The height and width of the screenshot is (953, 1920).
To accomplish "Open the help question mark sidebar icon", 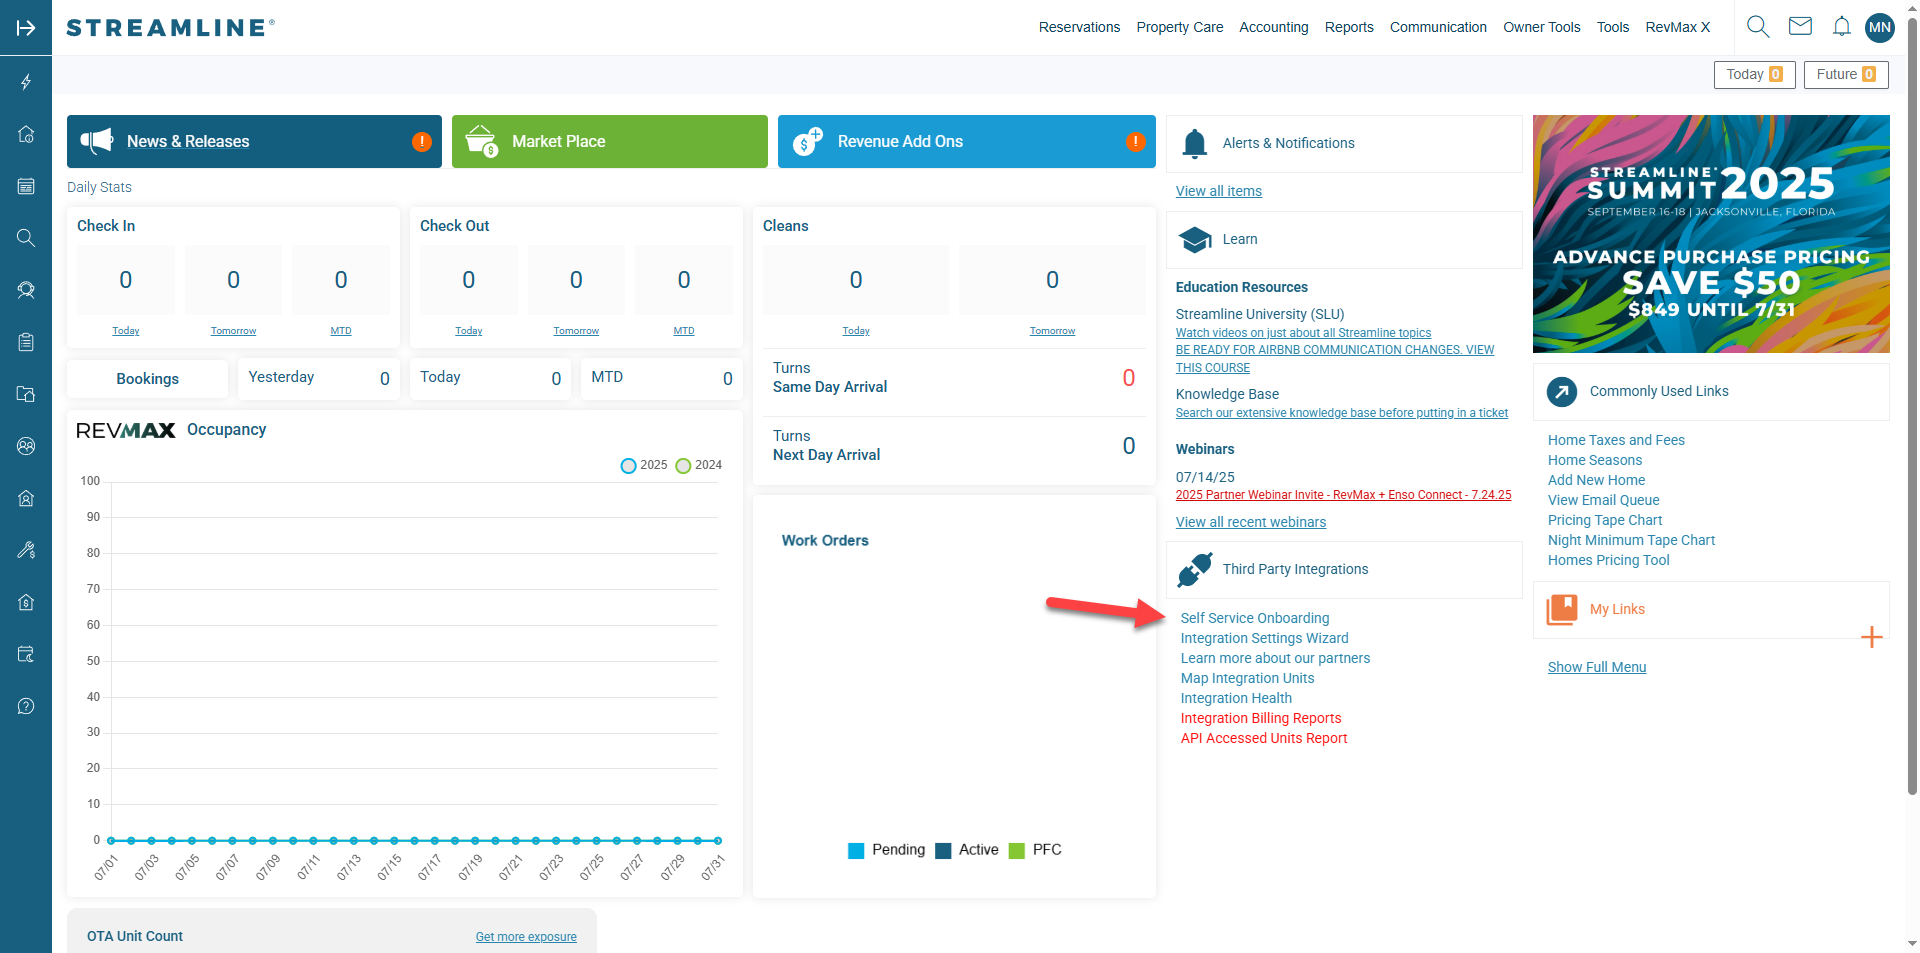I will click(x=26, y=706).
